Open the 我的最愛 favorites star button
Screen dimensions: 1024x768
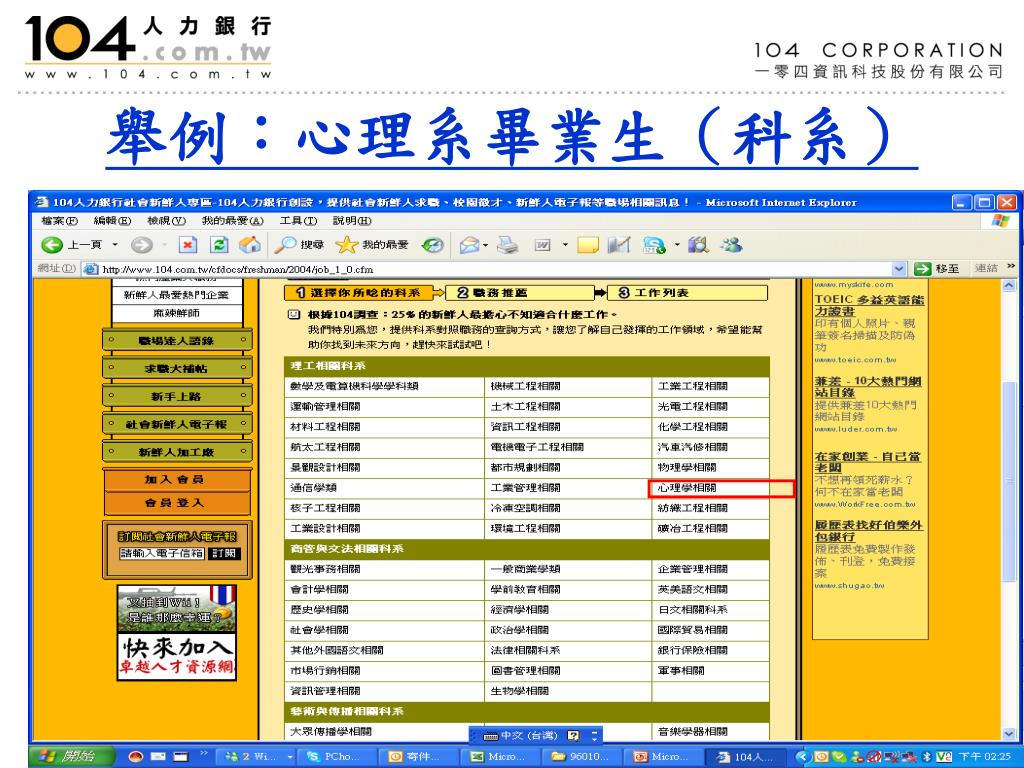(372, 245)
